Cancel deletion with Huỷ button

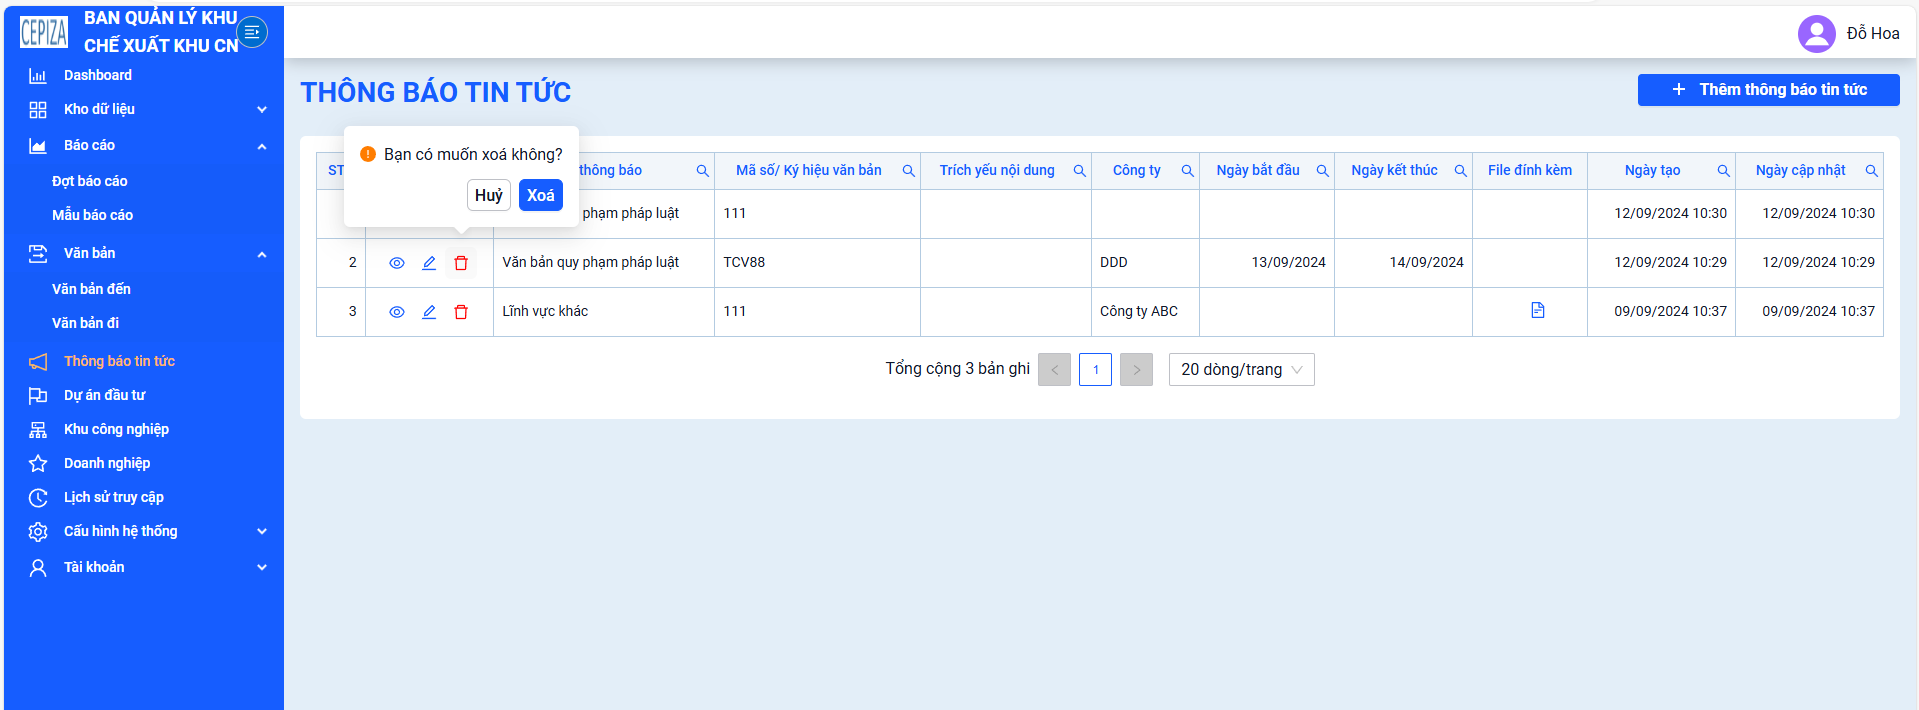coord(489,195)
